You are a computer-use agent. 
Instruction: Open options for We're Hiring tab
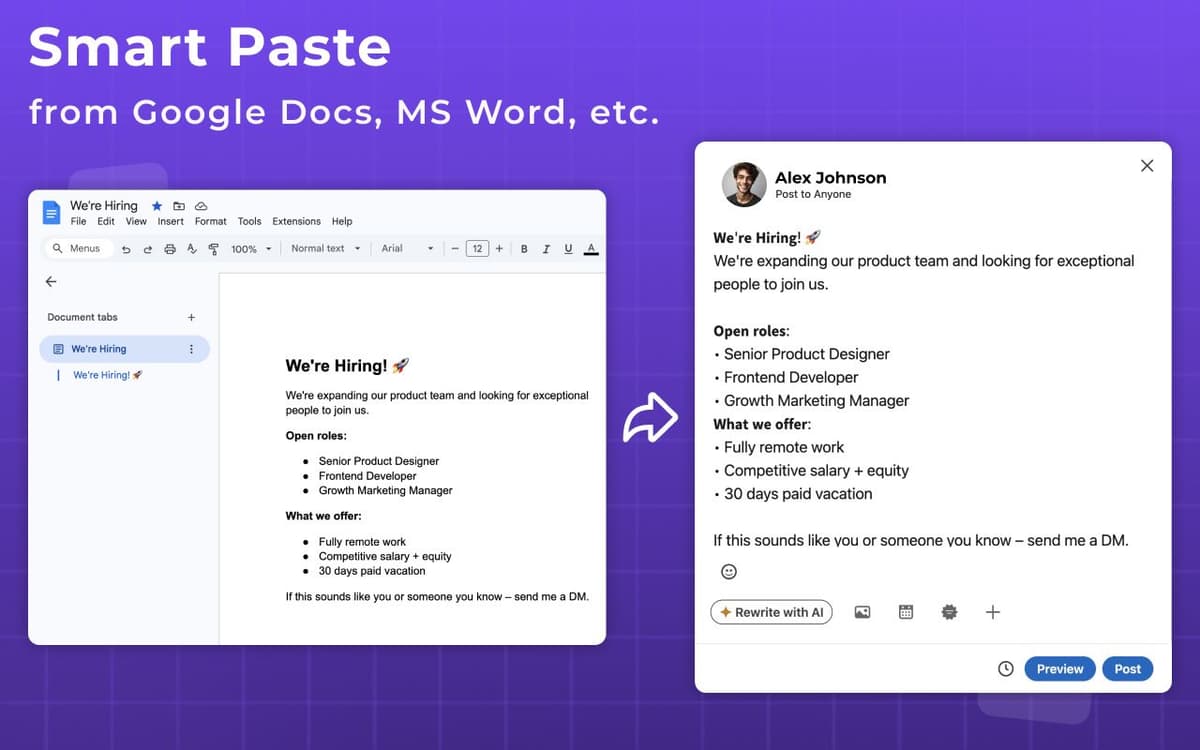point(191,349)
